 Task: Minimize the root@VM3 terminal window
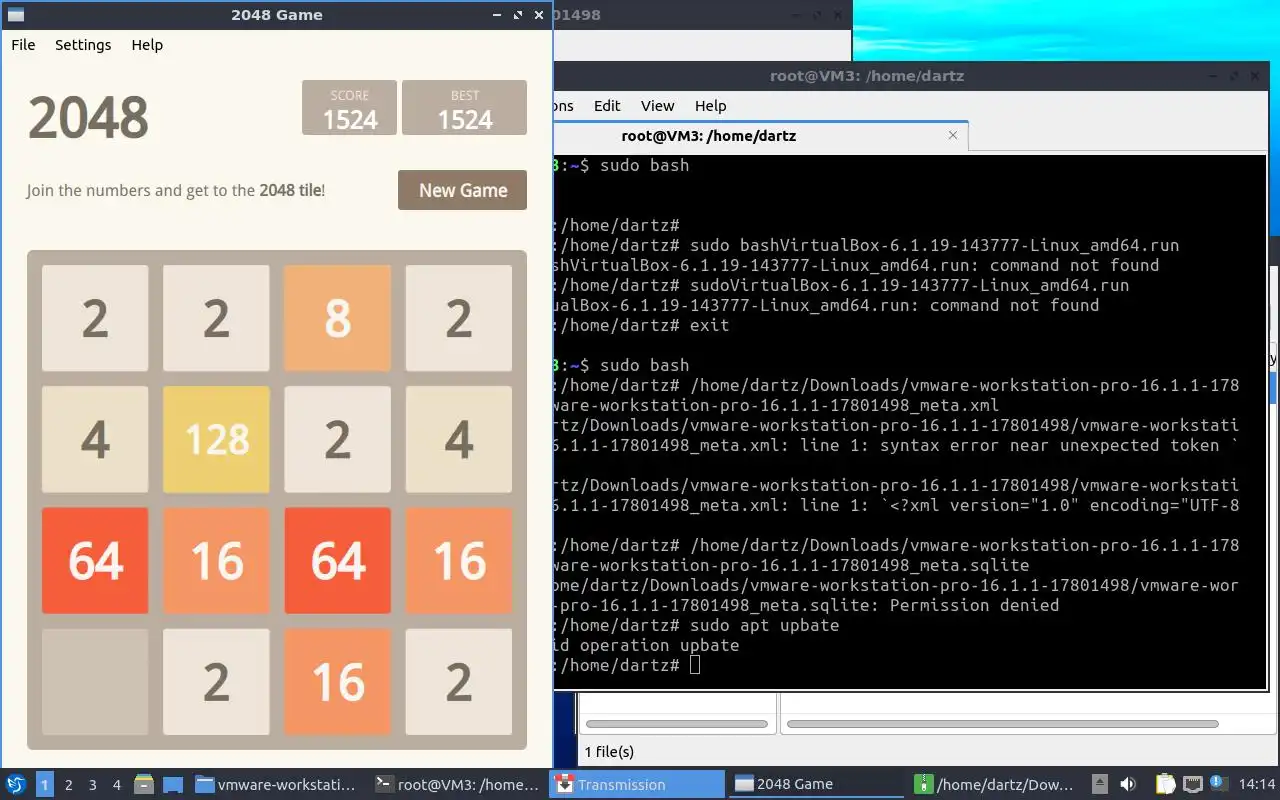[x=1213, y=76]
